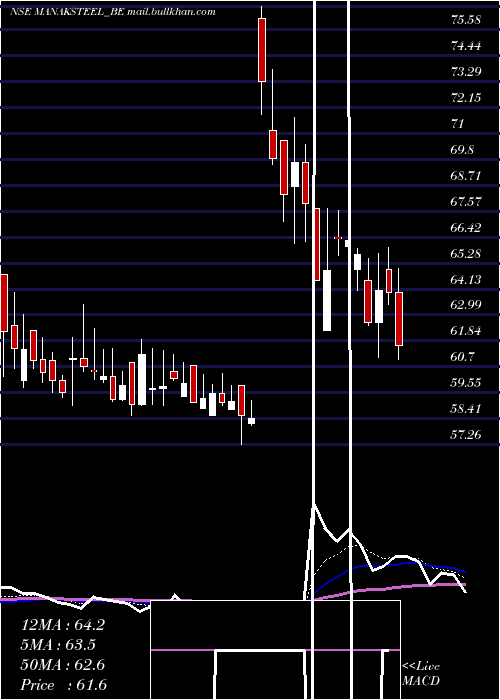Click the 69.8 price axis label
This screenshot has width=500, height=700.
click(462, 149)
